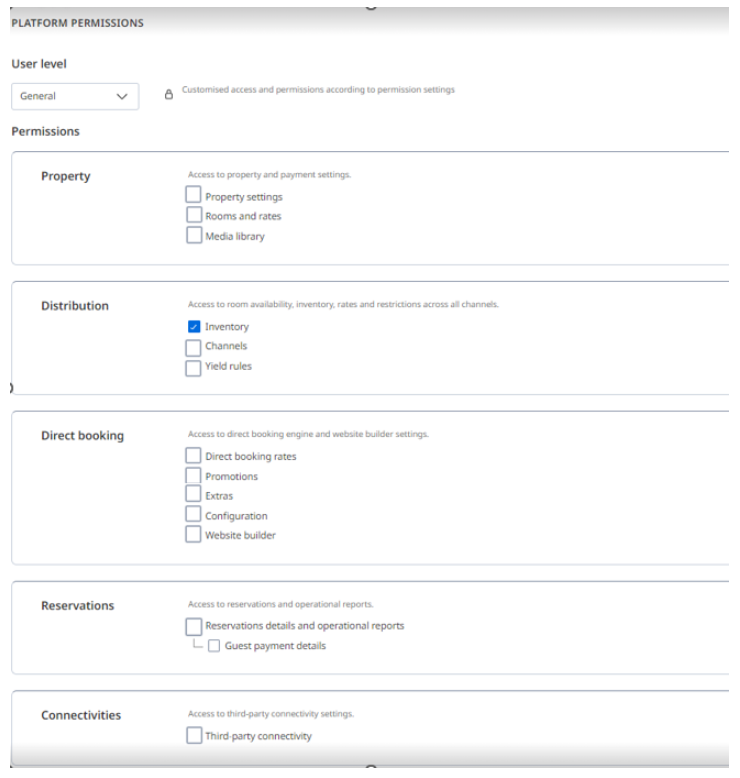Click the Property section heading
This screenshot has width=740, height=778.
click(66, 176)
